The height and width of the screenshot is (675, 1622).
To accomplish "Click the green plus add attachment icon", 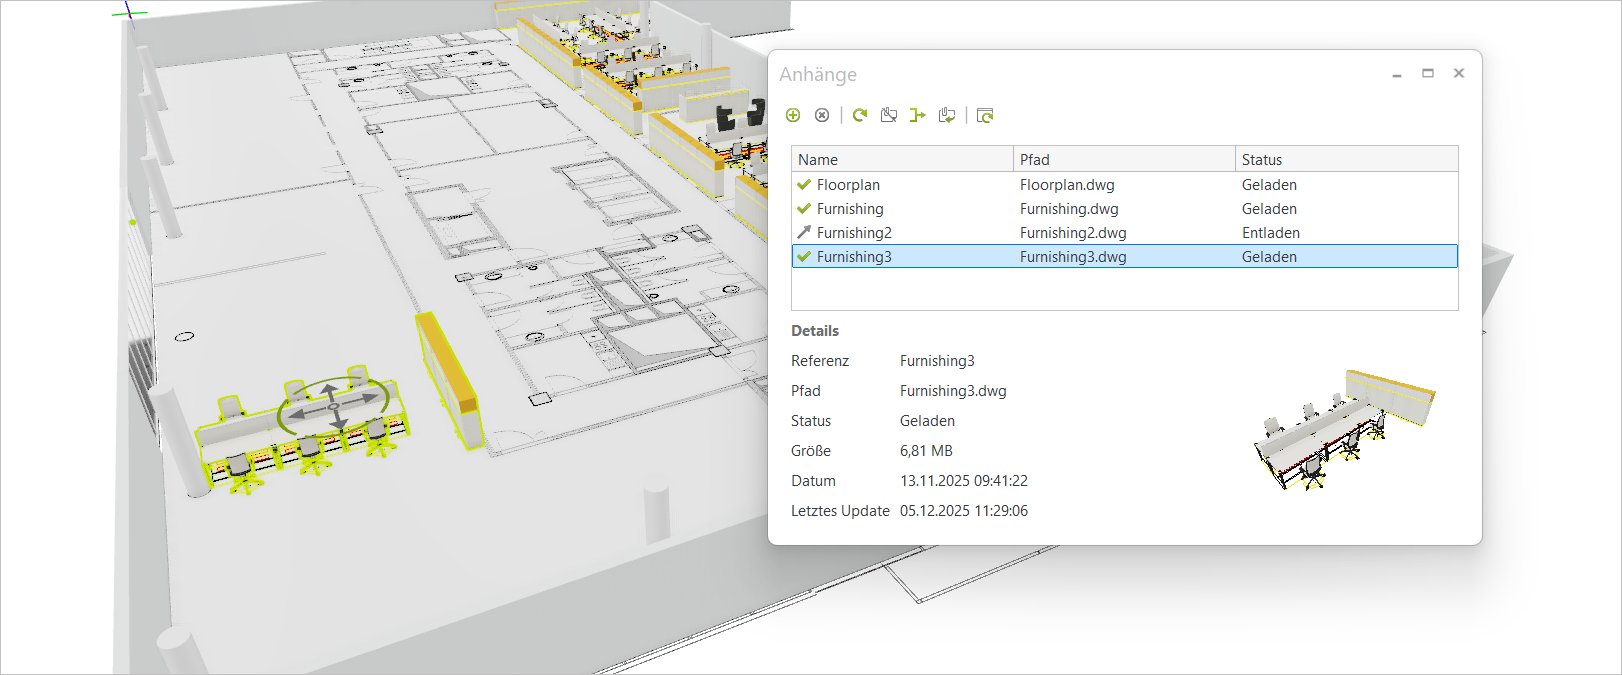I will pyautogui.click(x=793, y=115).
